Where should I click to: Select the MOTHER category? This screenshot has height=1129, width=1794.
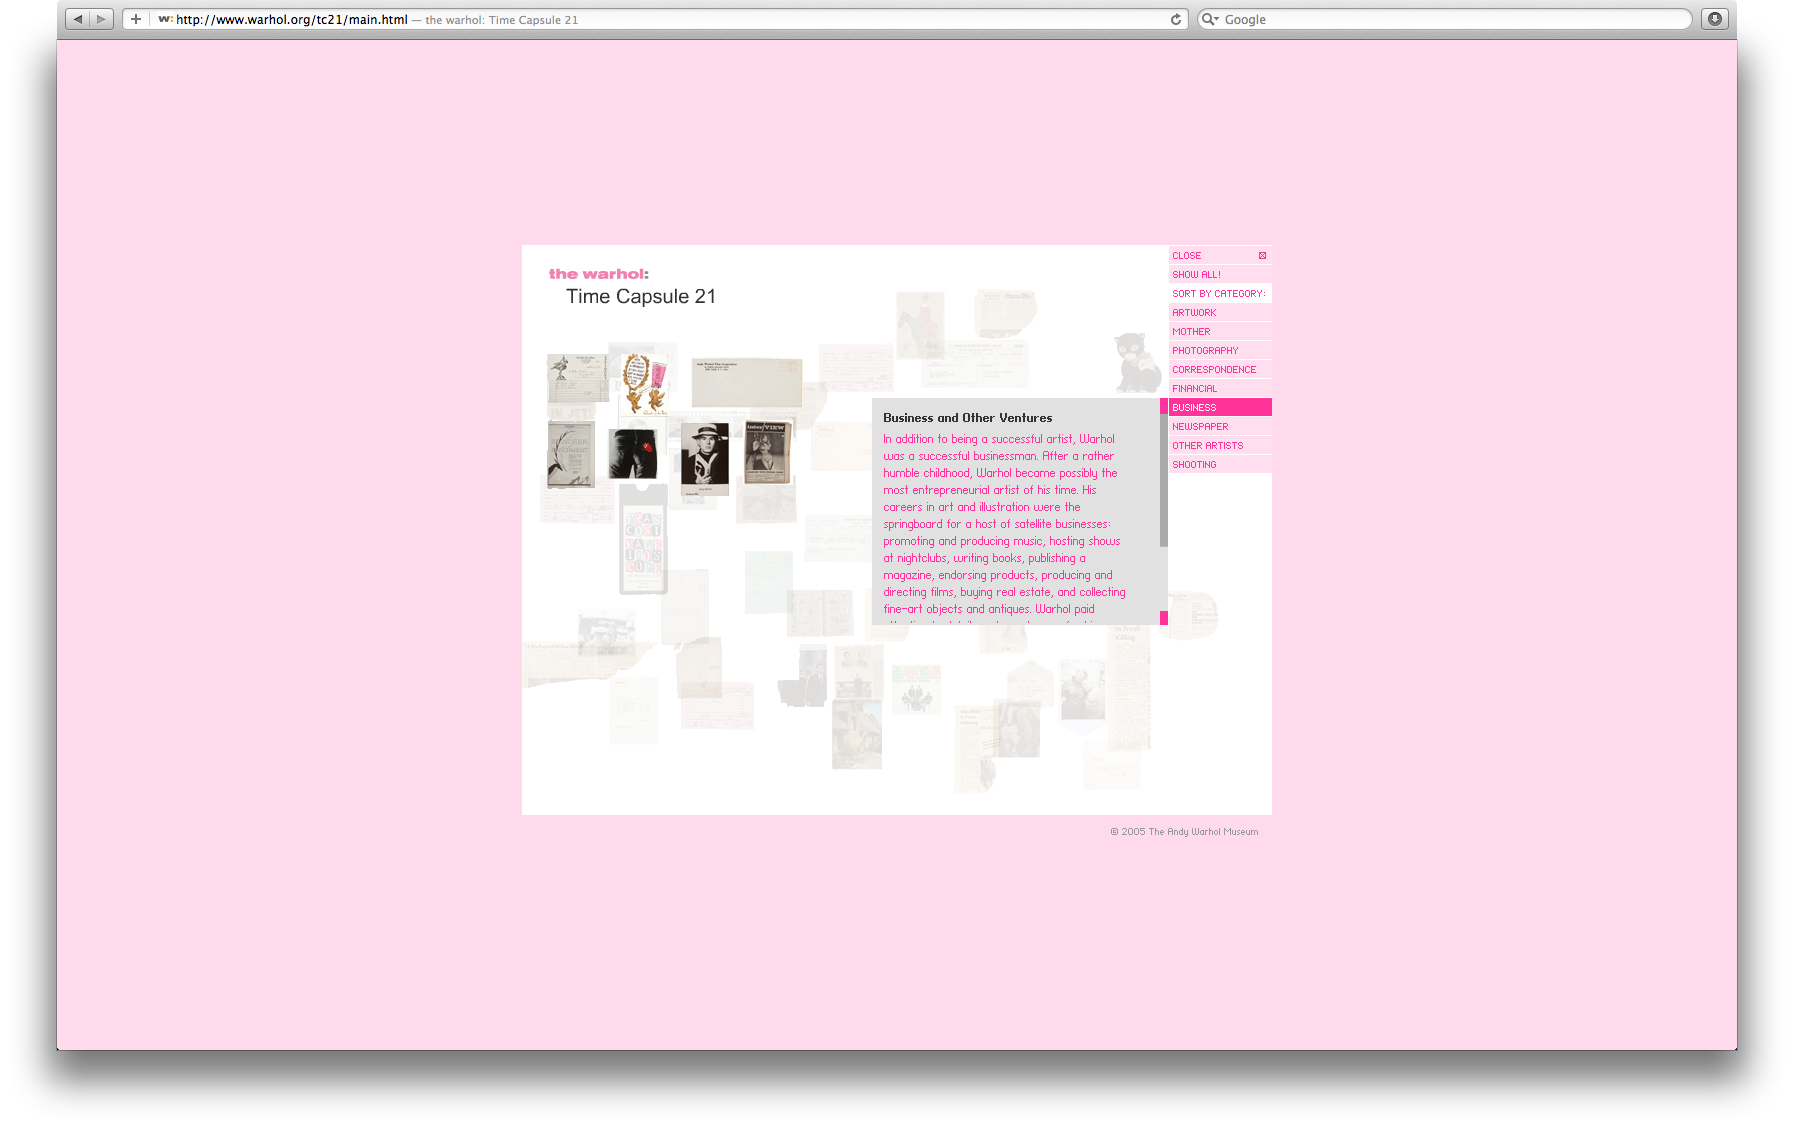coord(1191,332)
